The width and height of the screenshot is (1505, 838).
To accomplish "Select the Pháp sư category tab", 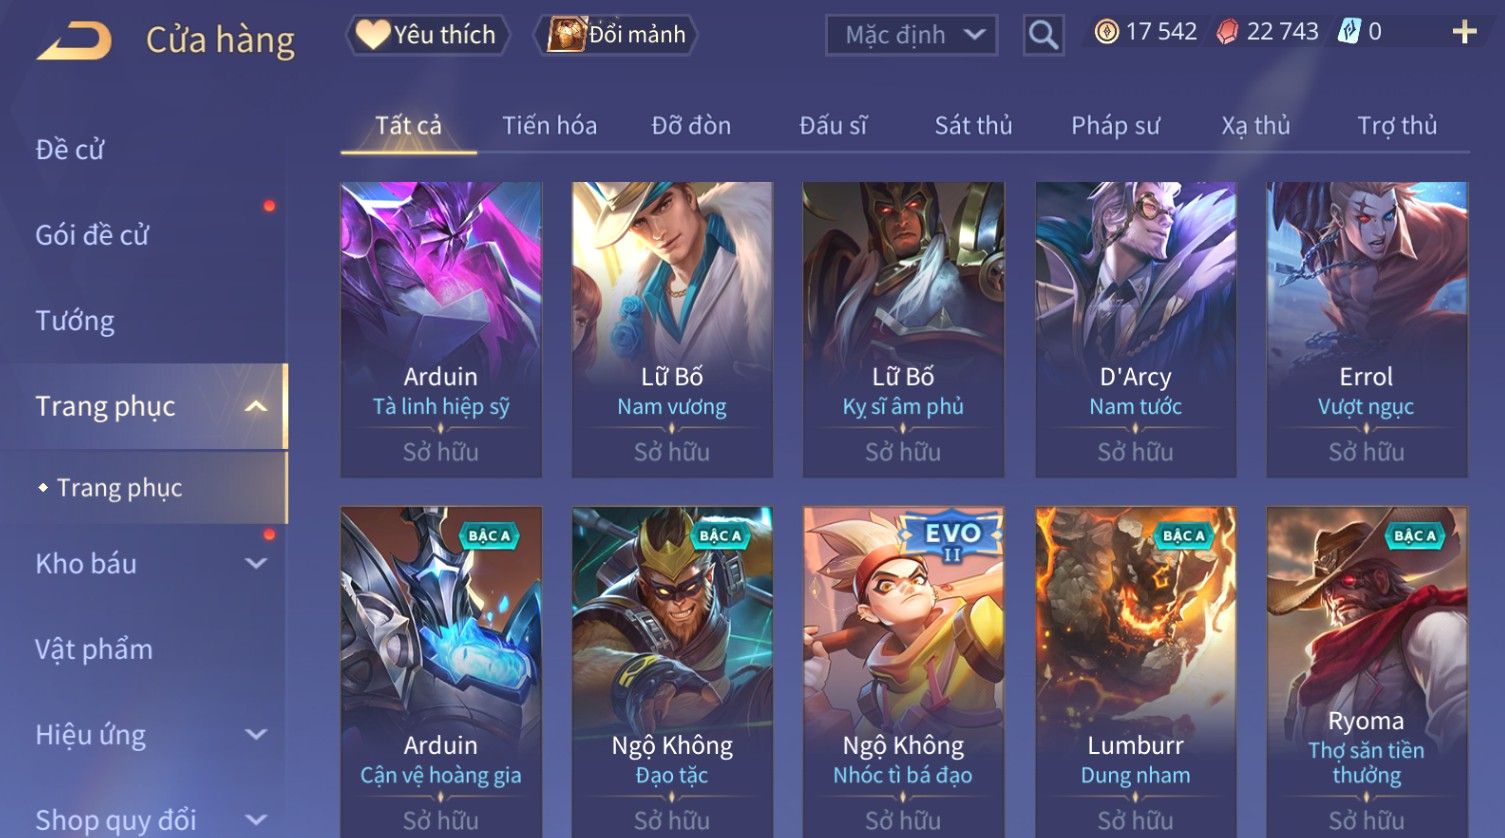I will point(1115,125).
